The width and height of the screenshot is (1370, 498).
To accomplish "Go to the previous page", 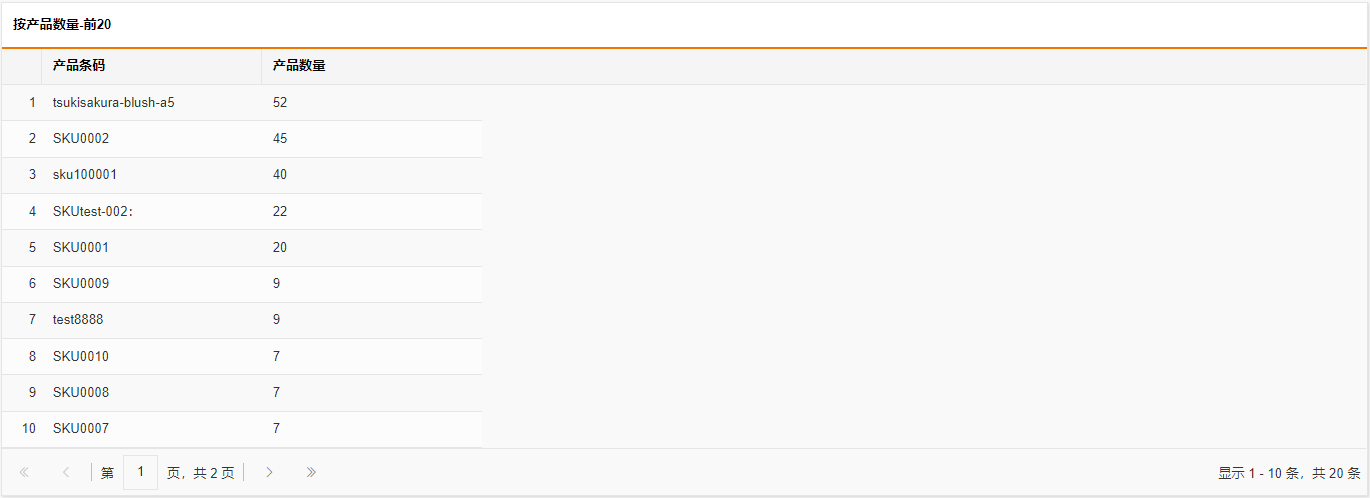I will click(x=66, y=472).
